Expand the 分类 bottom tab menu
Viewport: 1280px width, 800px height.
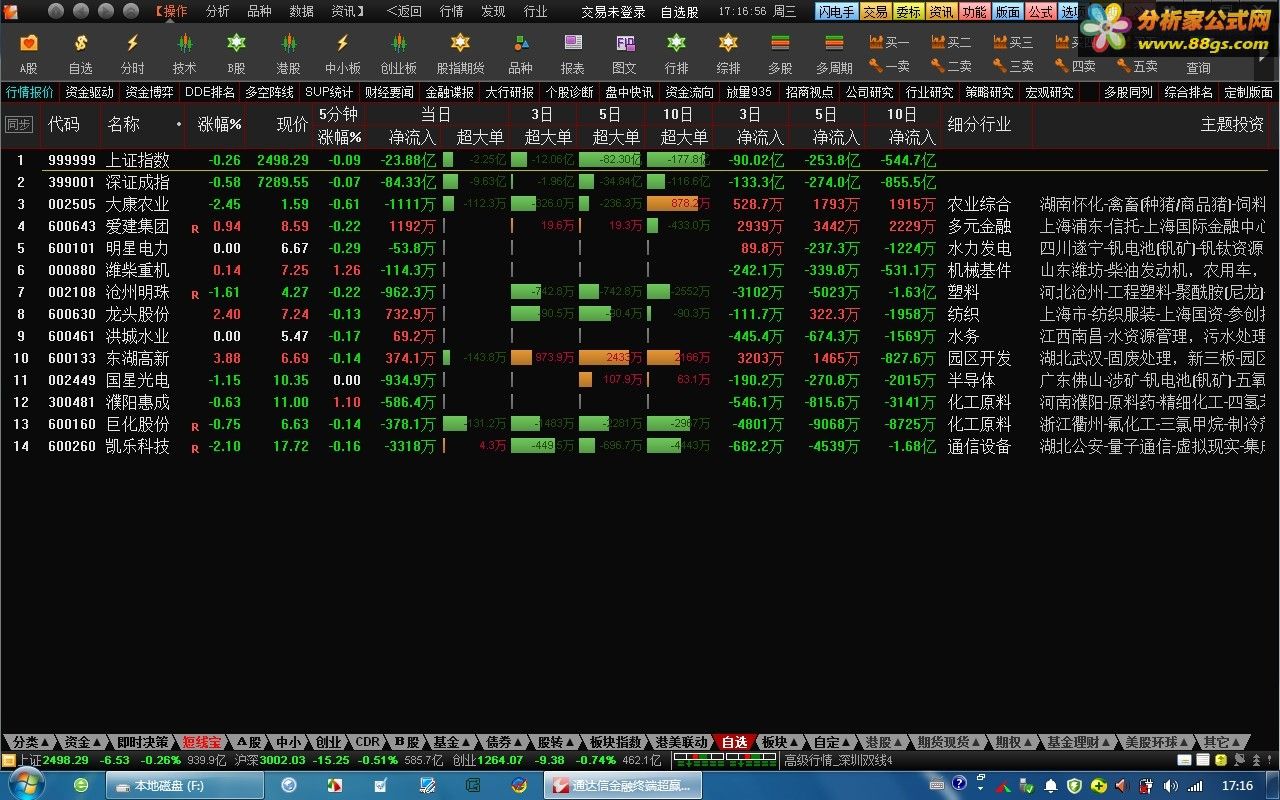pyautogui.click(x=30, y=742)
